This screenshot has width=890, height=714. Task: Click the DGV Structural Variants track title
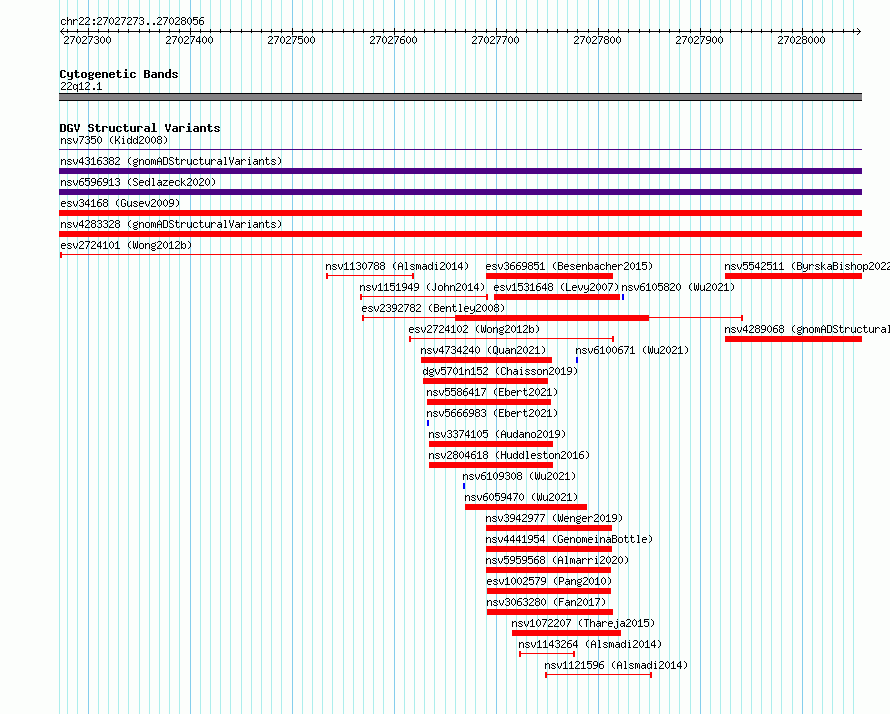(140, 128)
